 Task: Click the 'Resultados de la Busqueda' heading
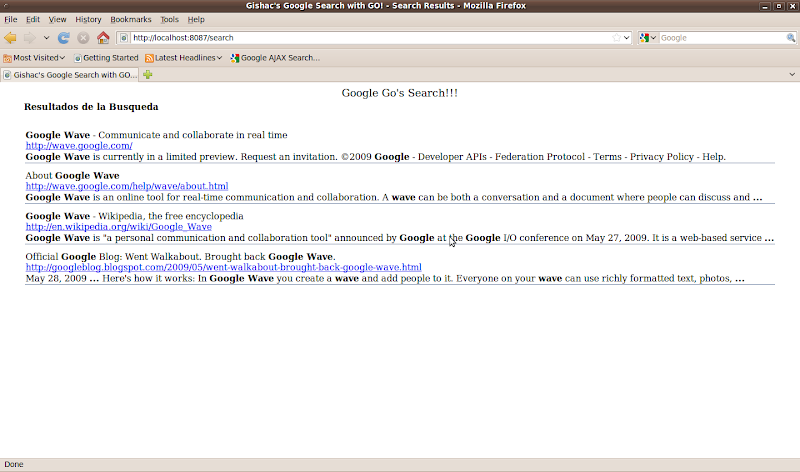pyautogui.click(x=91, y=107)
